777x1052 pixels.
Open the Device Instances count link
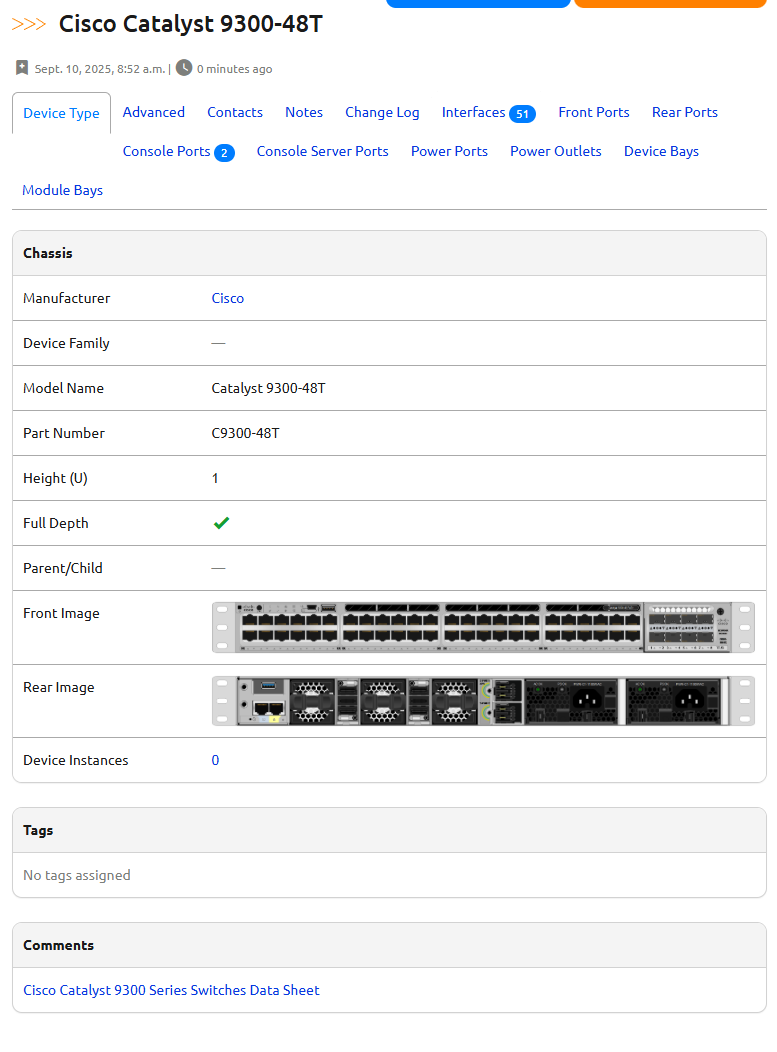[215, 760]
